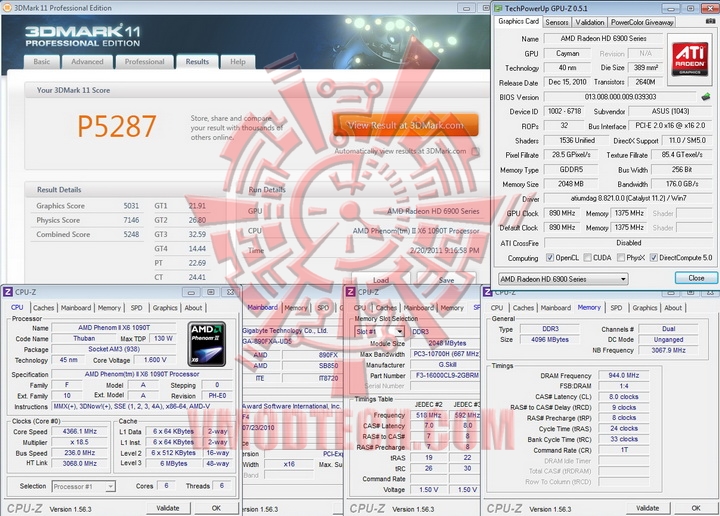Enable automatically view results at 3DMark.com

pyautogui.click(x=476, y=151)
